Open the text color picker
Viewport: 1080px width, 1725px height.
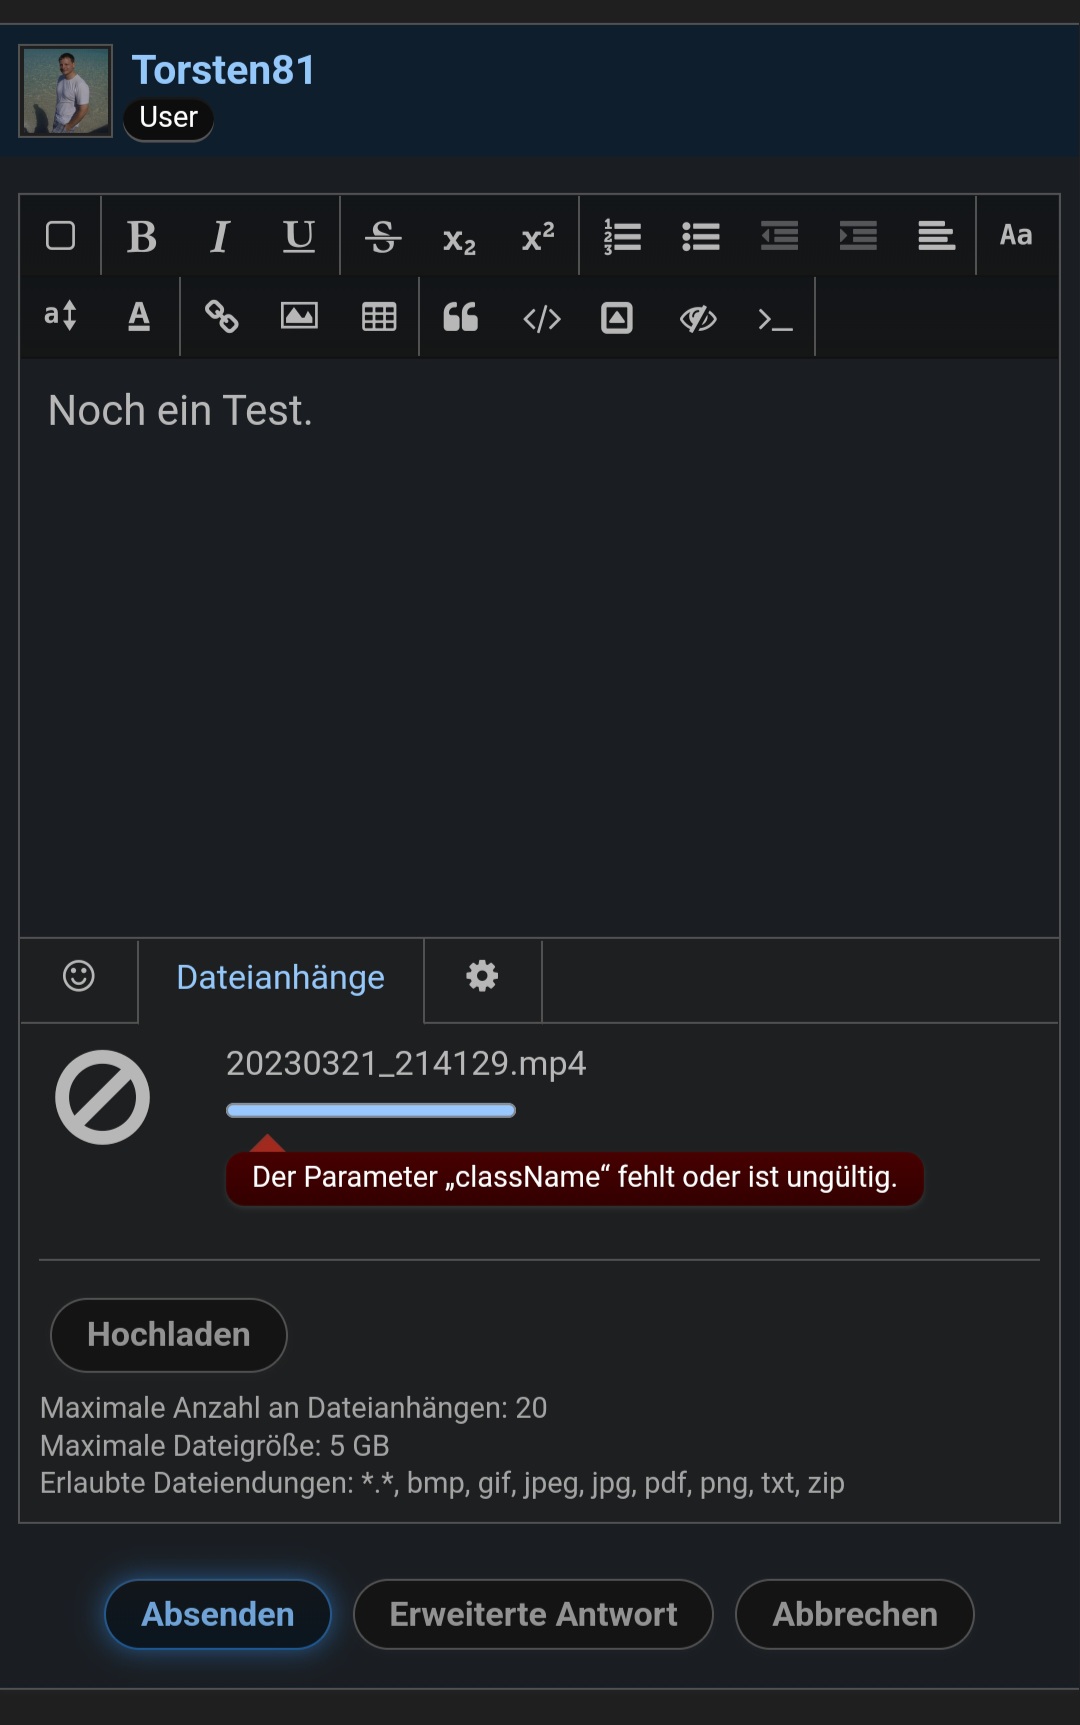139,316
